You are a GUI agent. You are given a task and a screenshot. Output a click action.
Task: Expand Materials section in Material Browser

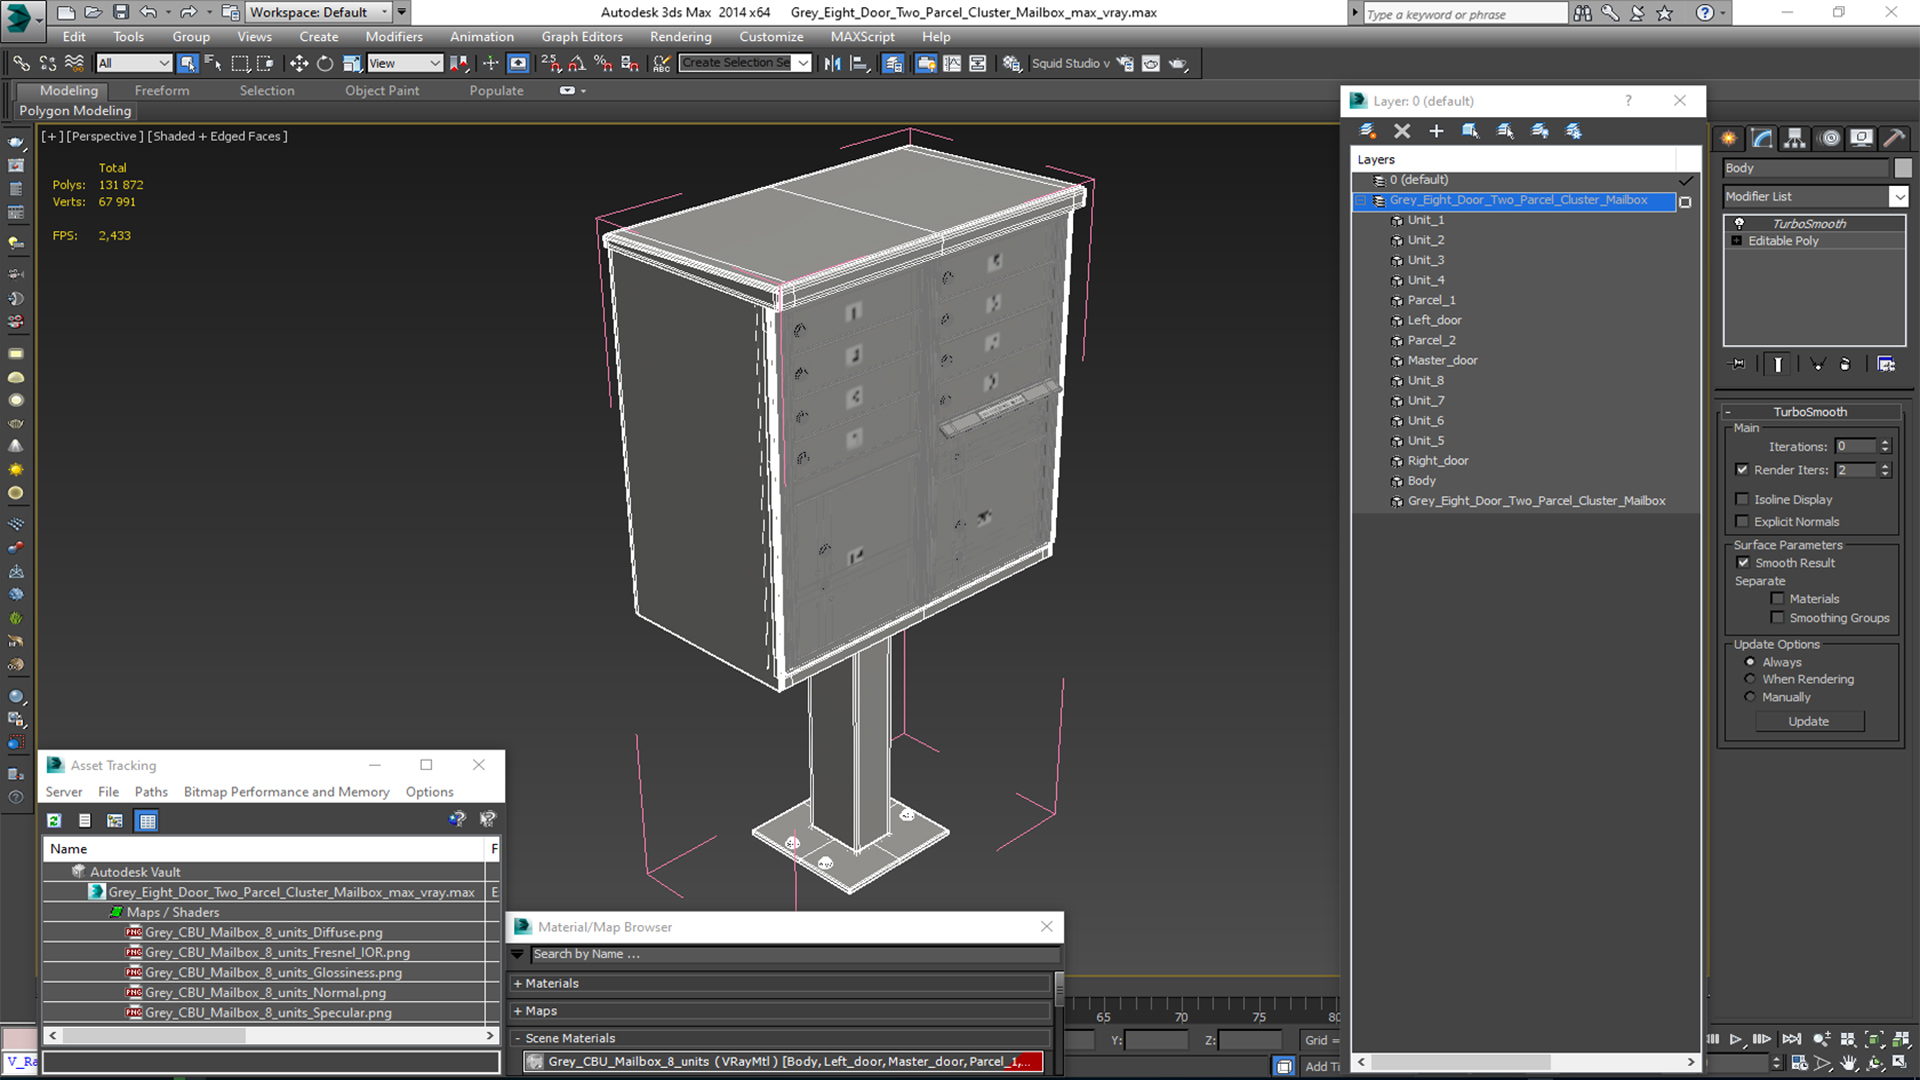coord(518,983)
